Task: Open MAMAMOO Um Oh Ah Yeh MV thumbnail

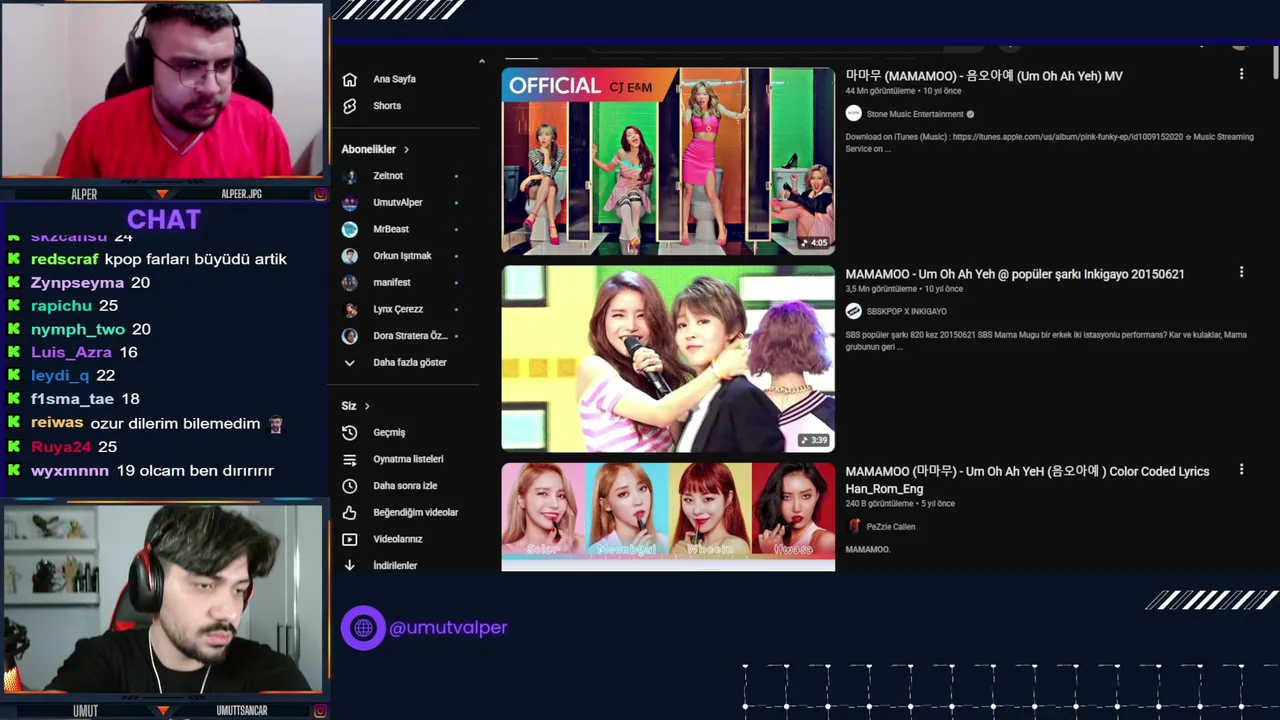Action: tap(668, 161)
